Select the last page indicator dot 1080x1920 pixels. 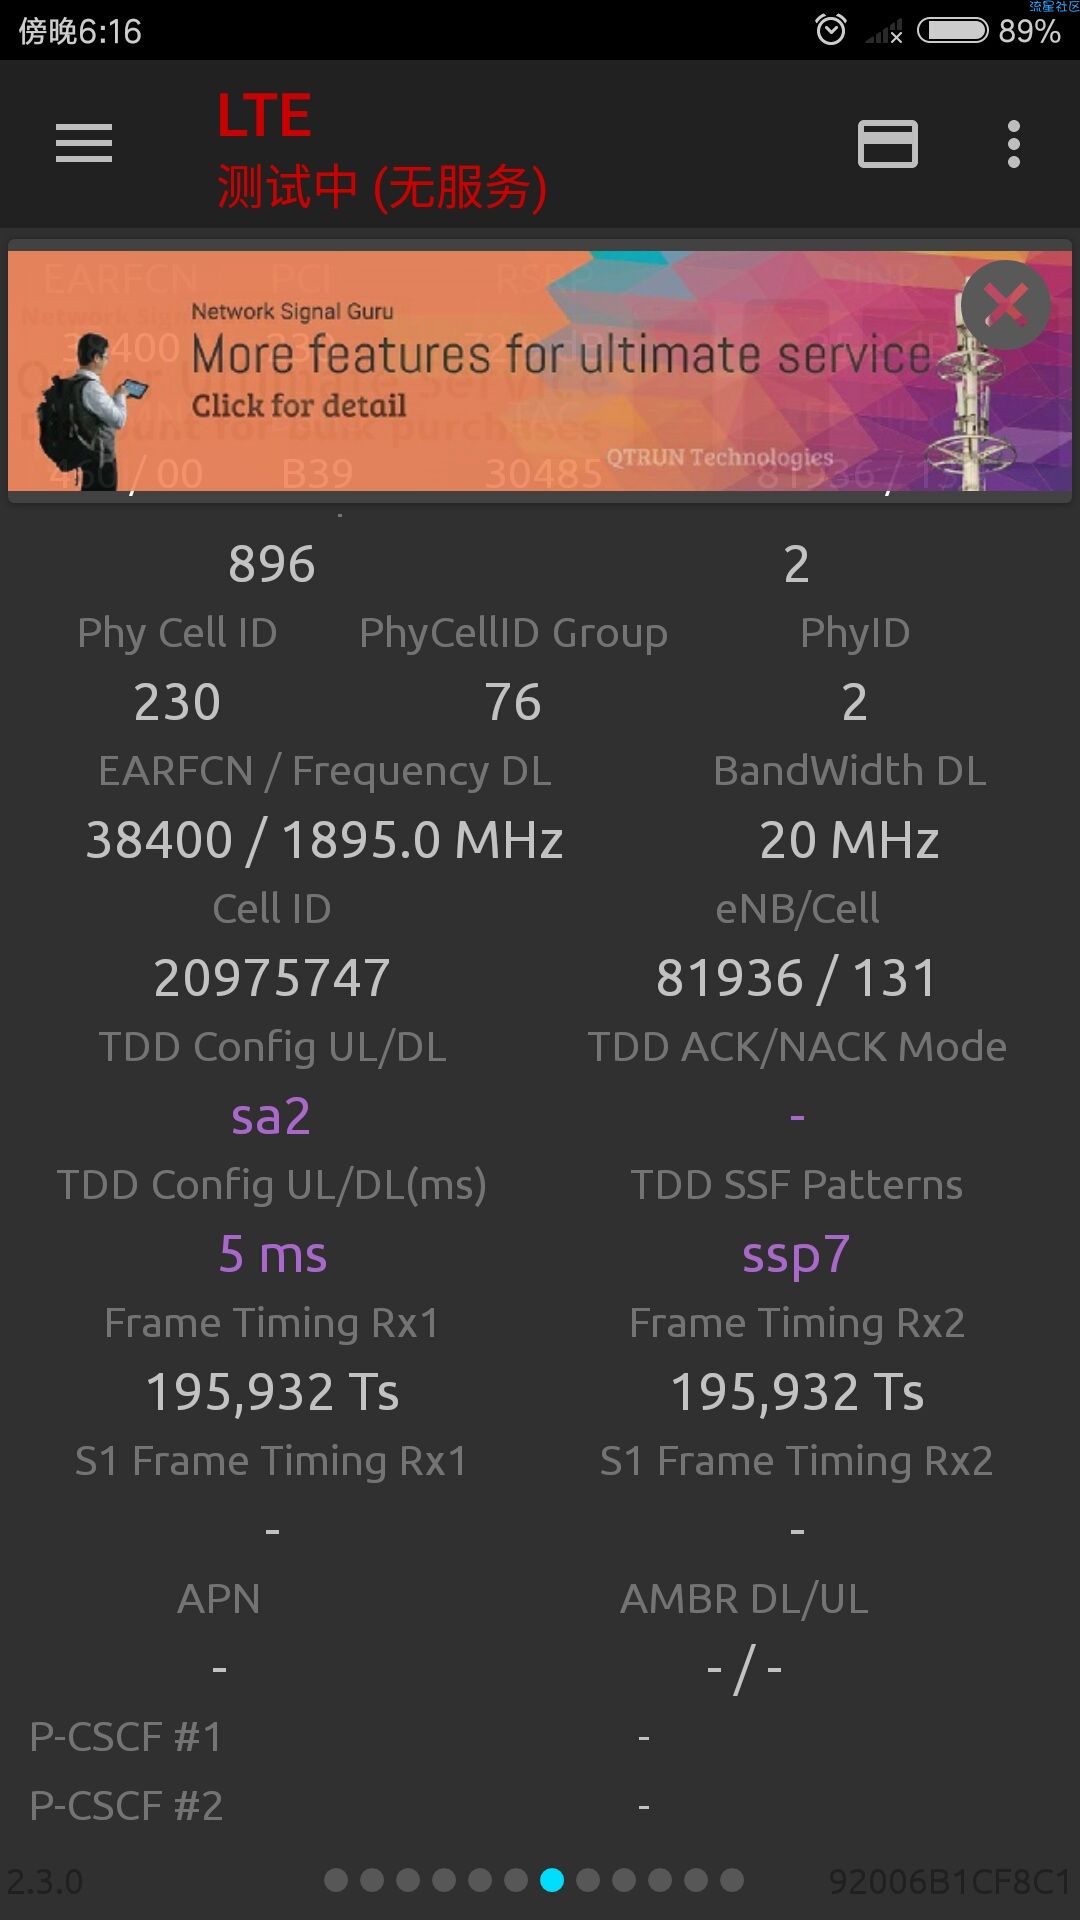point(732,1880)
